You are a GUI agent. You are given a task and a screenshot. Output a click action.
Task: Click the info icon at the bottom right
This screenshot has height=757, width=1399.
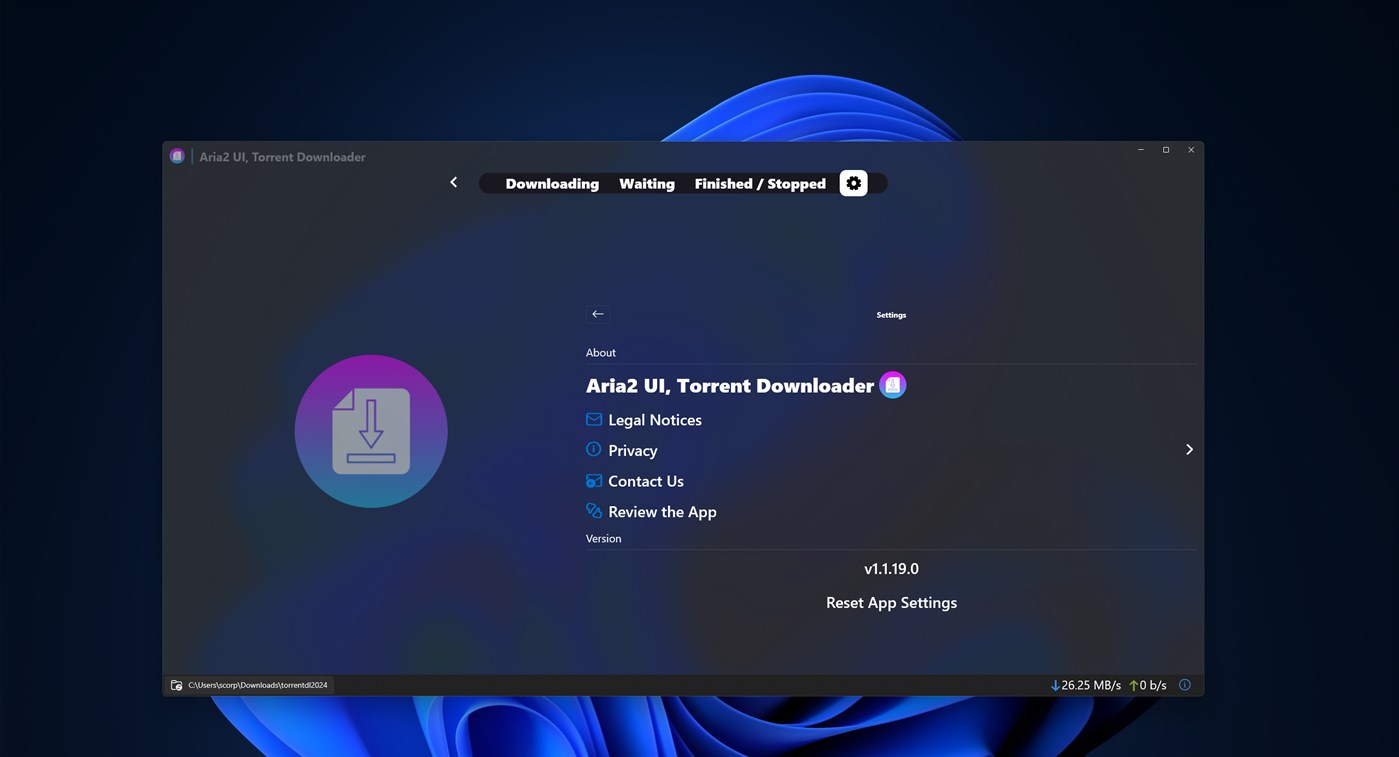pos(1184,684)
